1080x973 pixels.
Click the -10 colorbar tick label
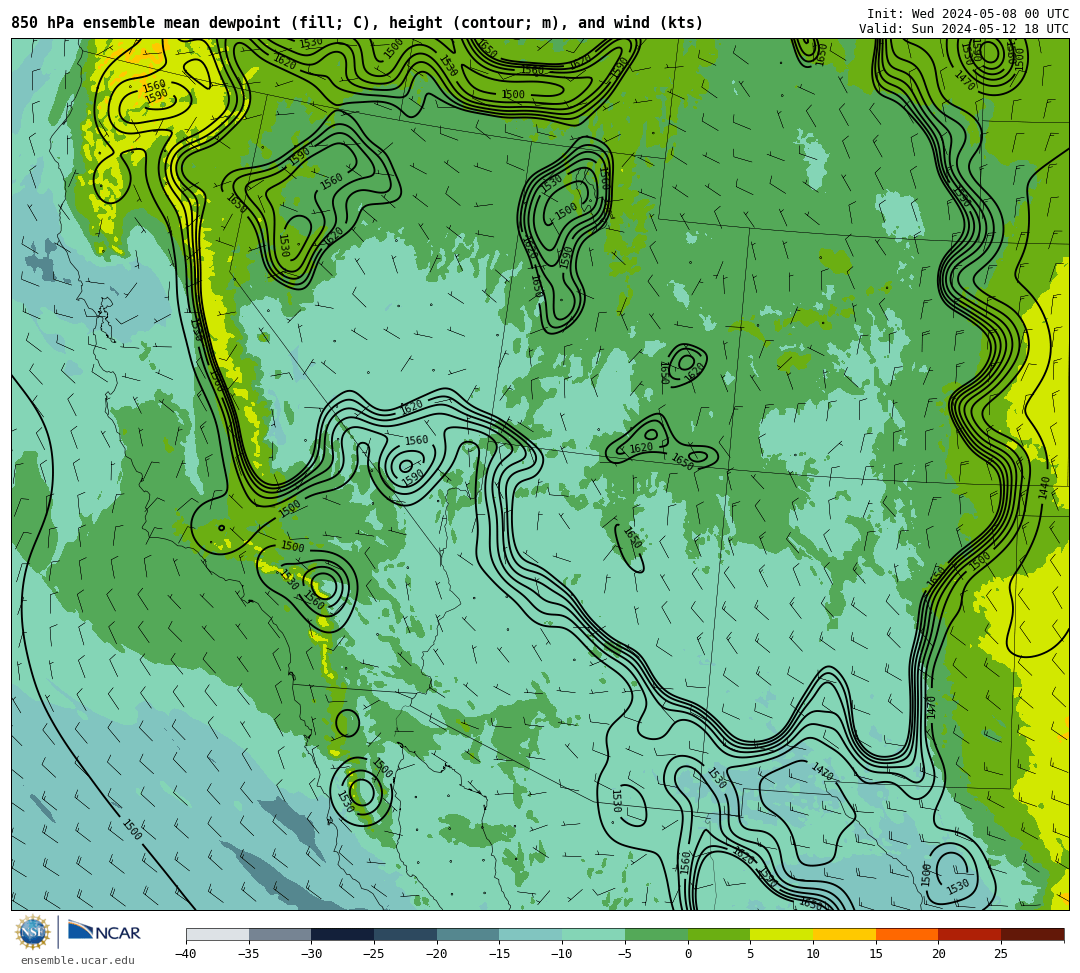pos(561,954)
